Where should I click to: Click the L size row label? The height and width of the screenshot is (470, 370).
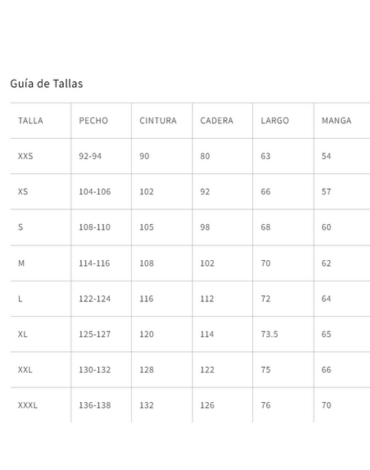(20, 299)
